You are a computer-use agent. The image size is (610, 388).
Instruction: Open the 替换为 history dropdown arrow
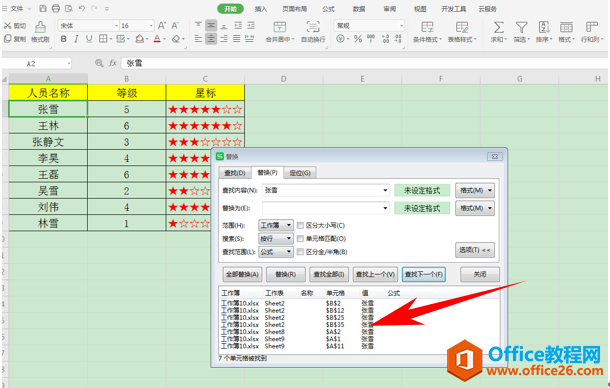pos(385,208)
